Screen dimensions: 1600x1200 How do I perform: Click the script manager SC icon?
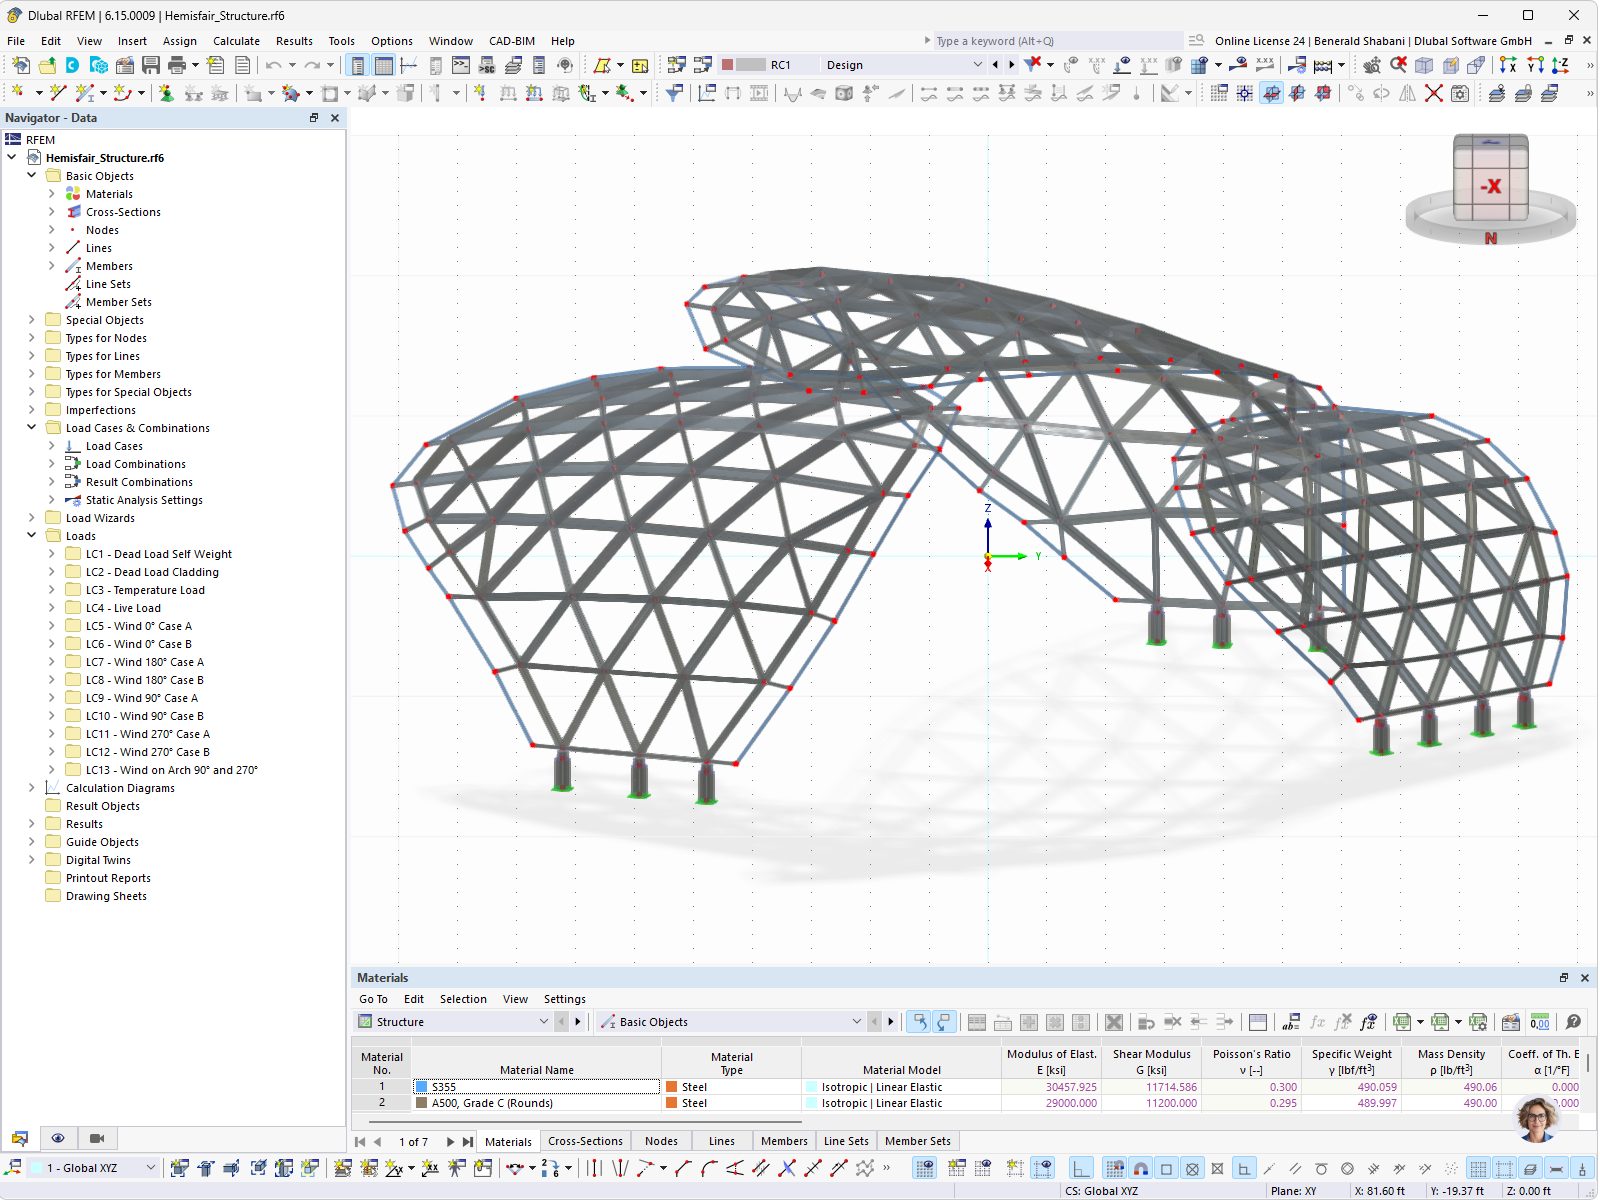[487, 65]
